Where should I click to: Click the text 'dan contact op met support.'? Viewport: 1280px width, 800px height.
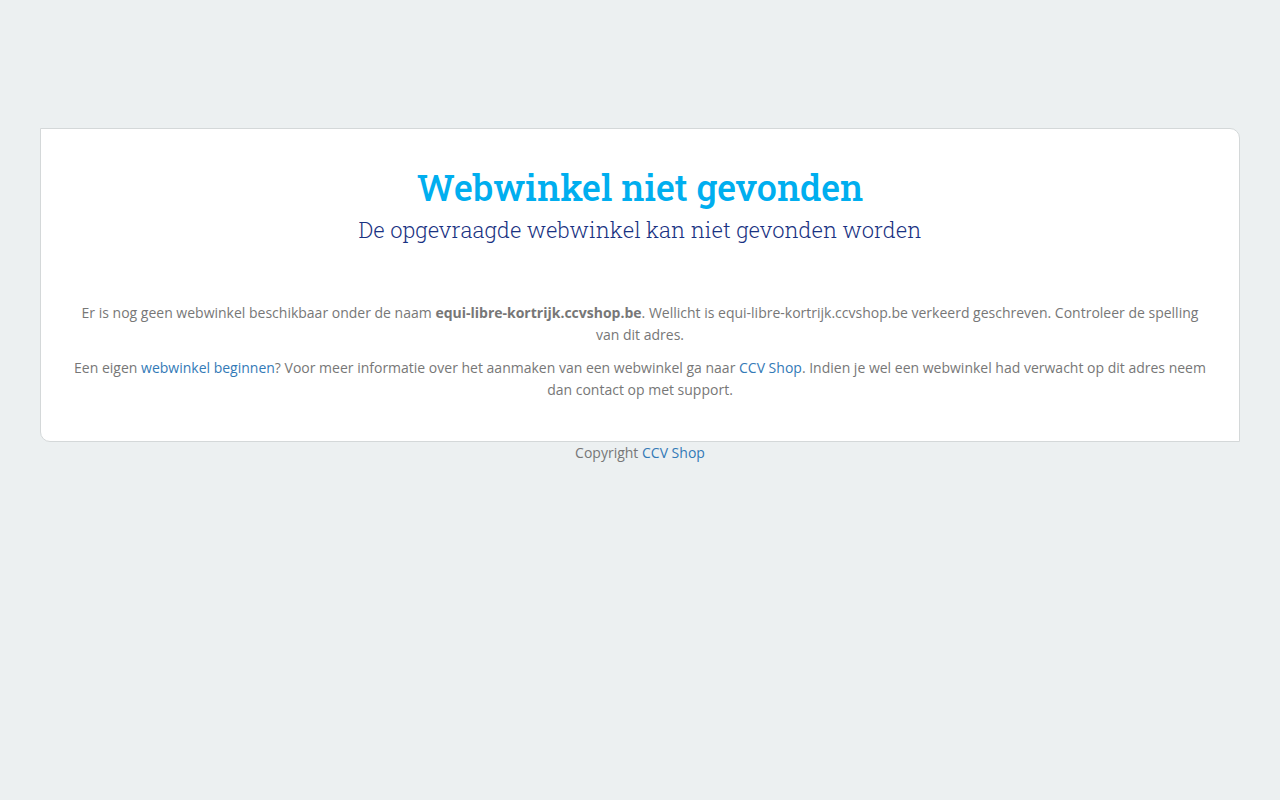tap(640, 390)
